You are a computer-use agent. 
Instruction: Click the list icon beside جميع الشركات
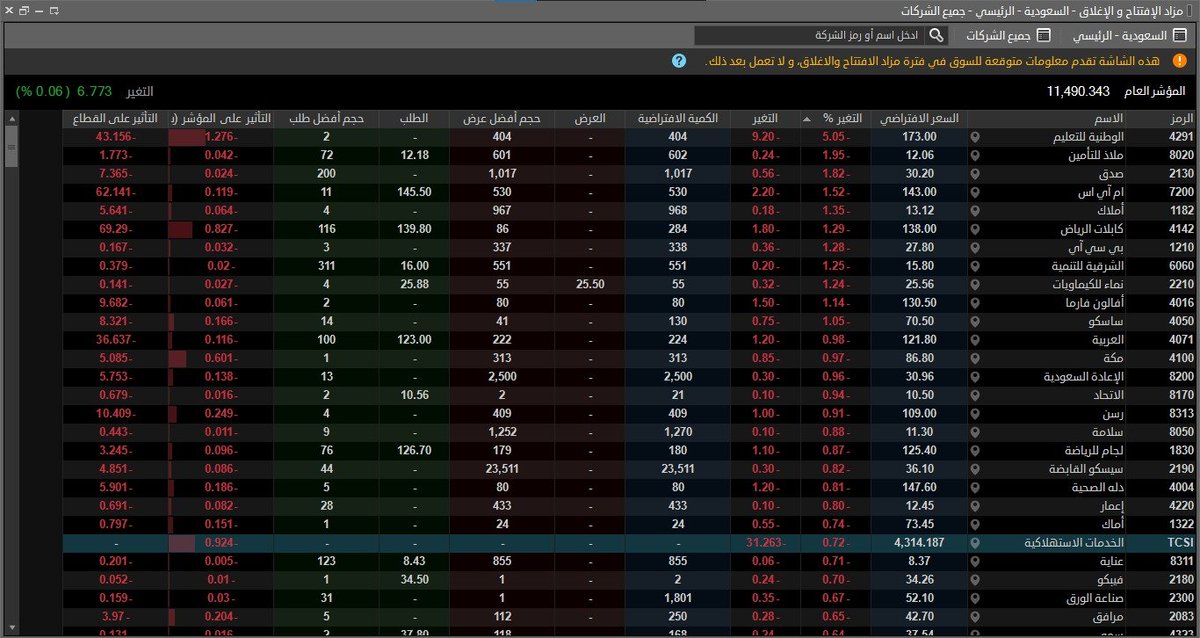click(x=1043, y=35)
